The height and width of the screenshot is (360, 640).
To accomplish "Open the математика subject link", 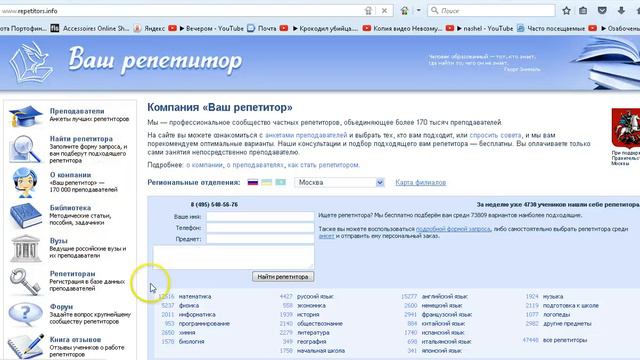I will coord(195,296).
